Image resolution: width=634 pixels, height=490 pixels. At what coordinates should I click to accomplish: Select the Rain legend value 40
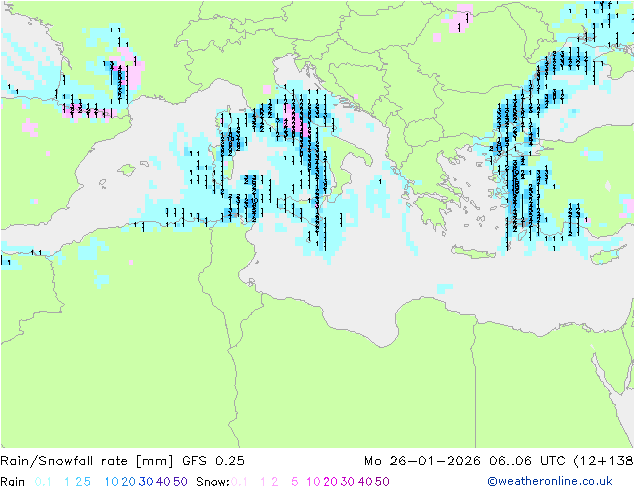pyautogui.click(x=163, y=482)
